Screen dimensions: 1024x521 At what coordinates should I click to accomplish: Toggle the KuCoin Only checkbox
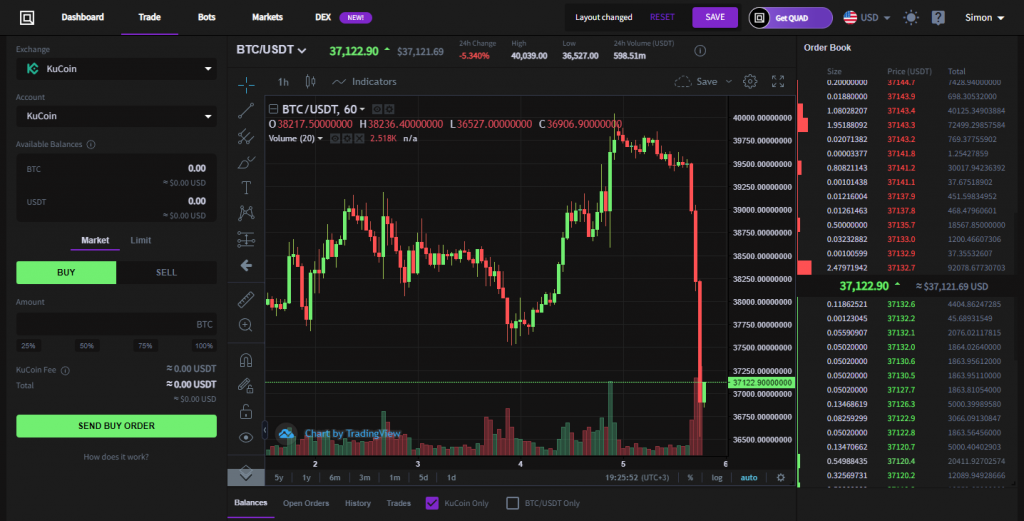432,503
